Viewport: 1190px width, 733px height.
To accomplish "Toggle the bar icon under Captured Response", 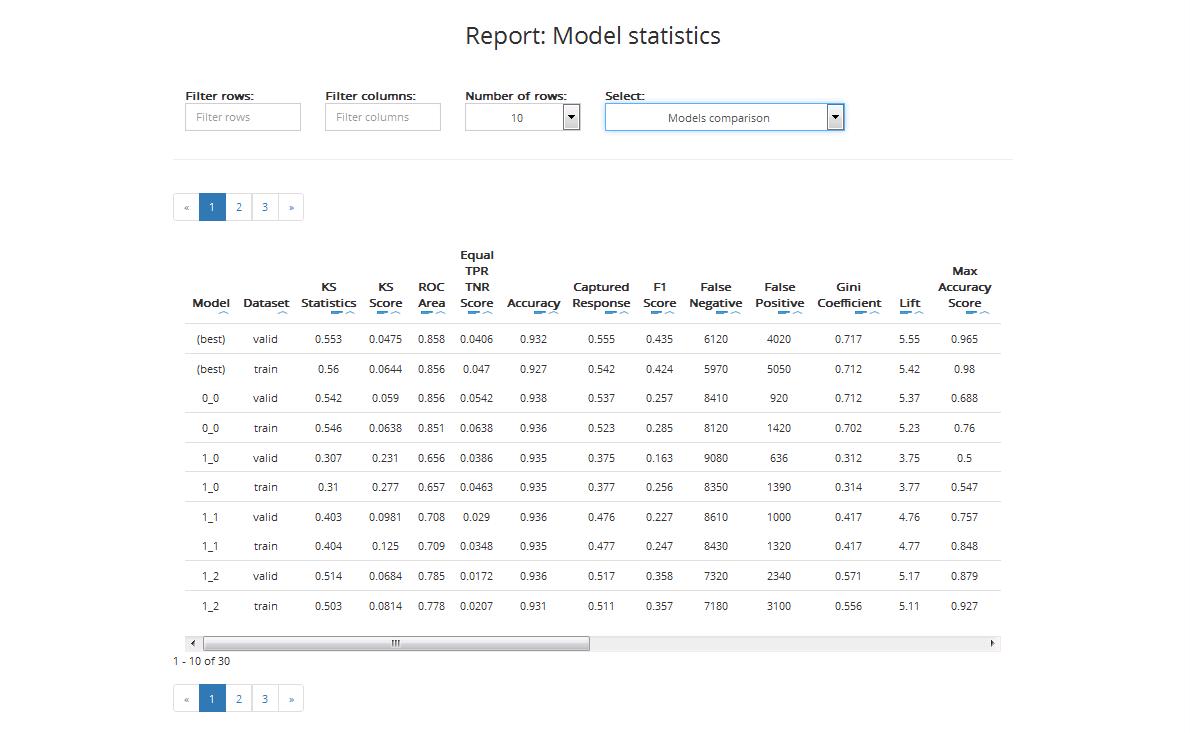I will (x=609, y=314).
